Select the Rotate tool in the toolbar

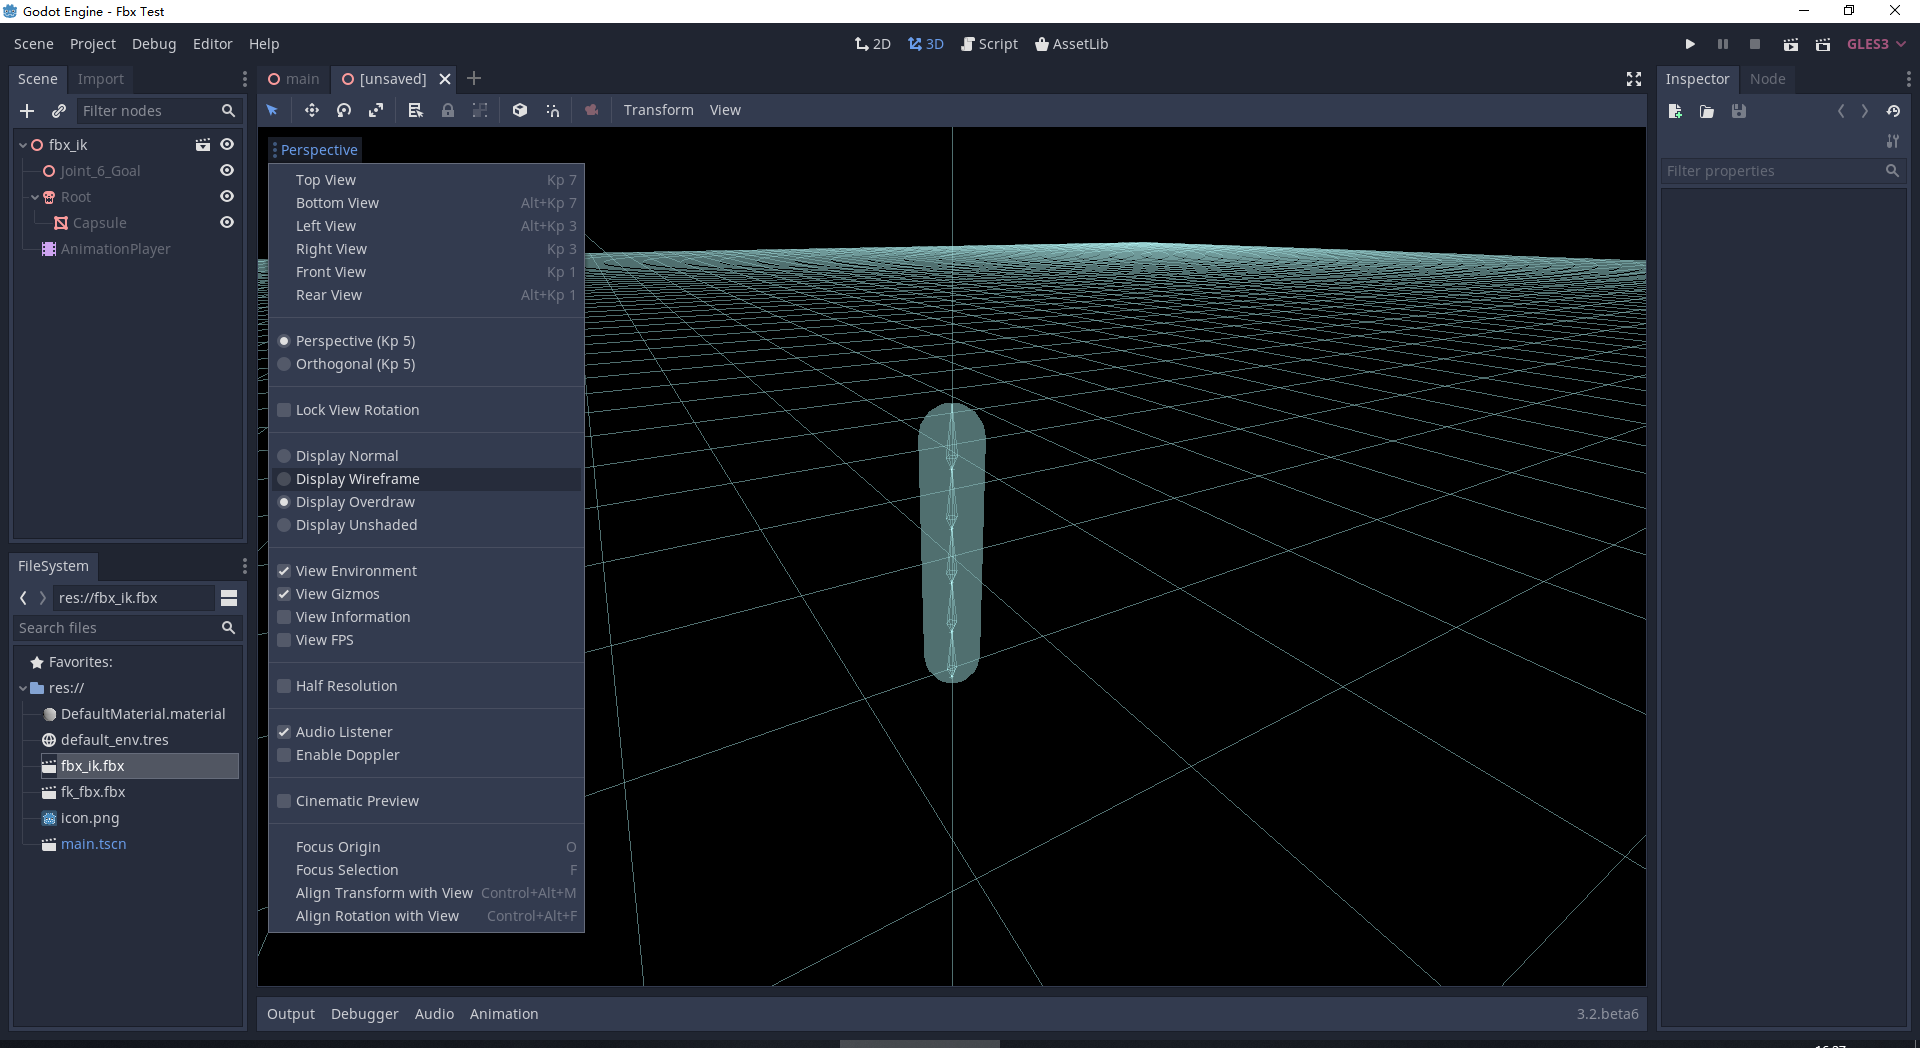343,110
